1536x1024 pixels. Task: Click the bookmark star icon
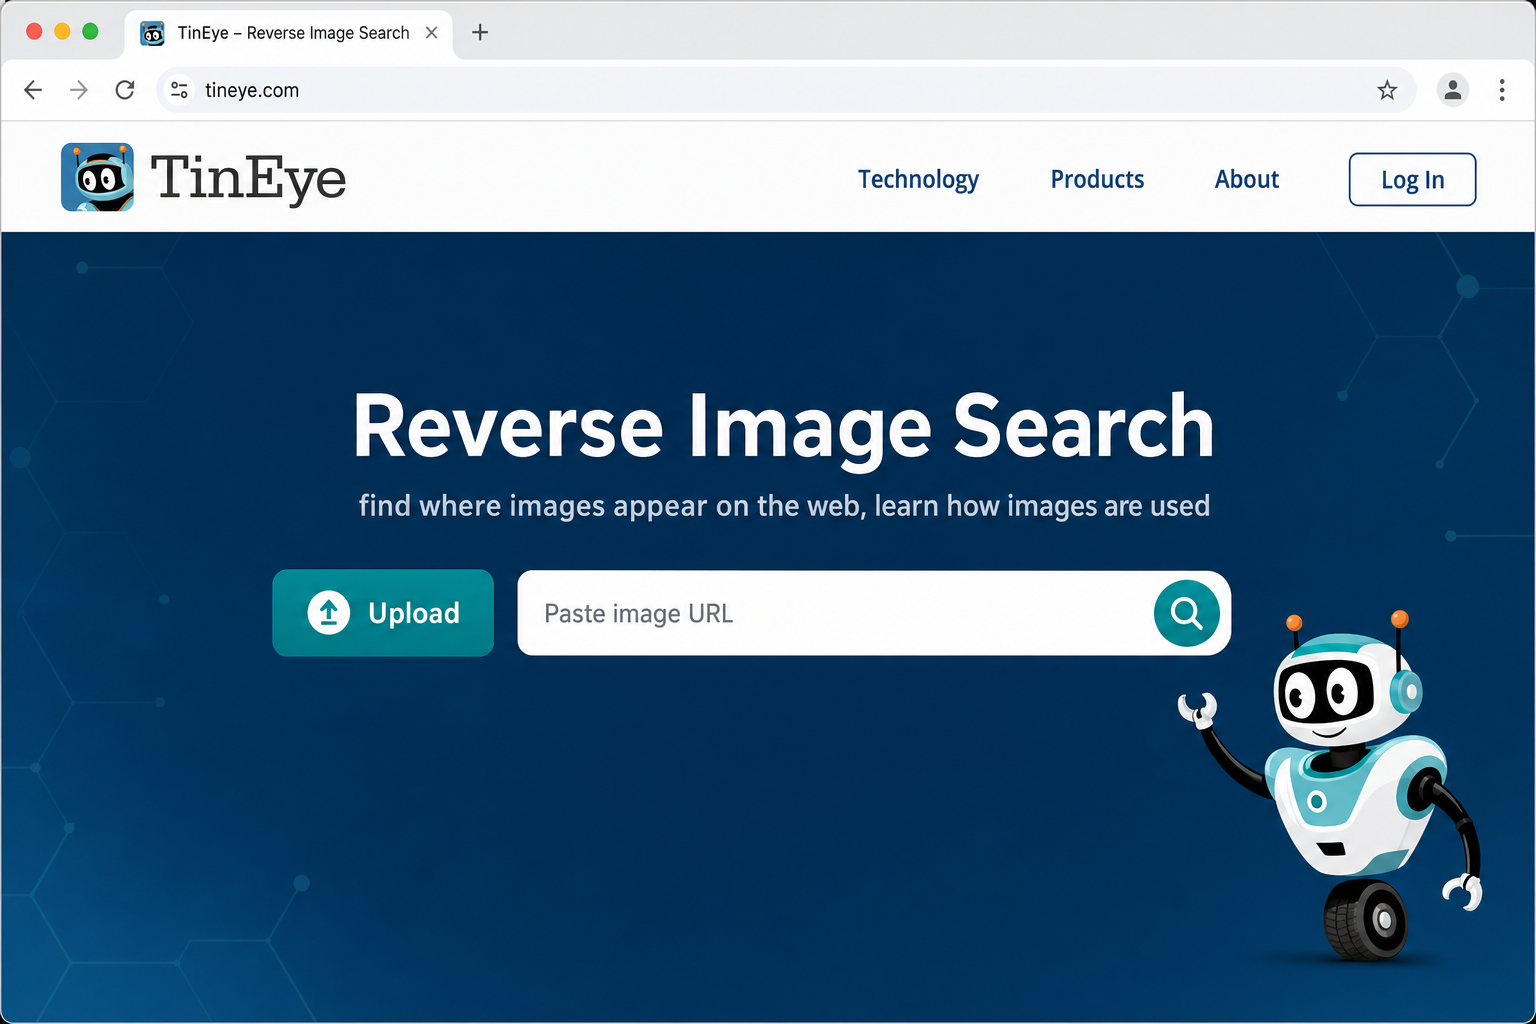click(1387, 89)
